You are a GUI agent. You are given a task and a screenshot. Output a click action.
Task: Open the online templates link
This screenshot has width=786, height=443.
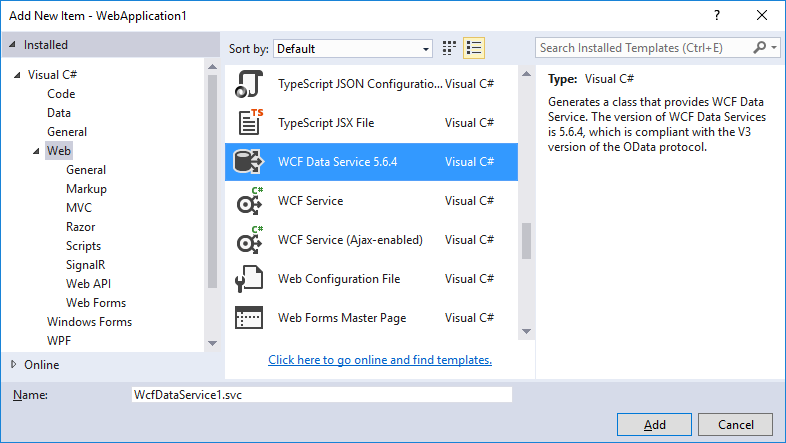(x=380, y=360)
